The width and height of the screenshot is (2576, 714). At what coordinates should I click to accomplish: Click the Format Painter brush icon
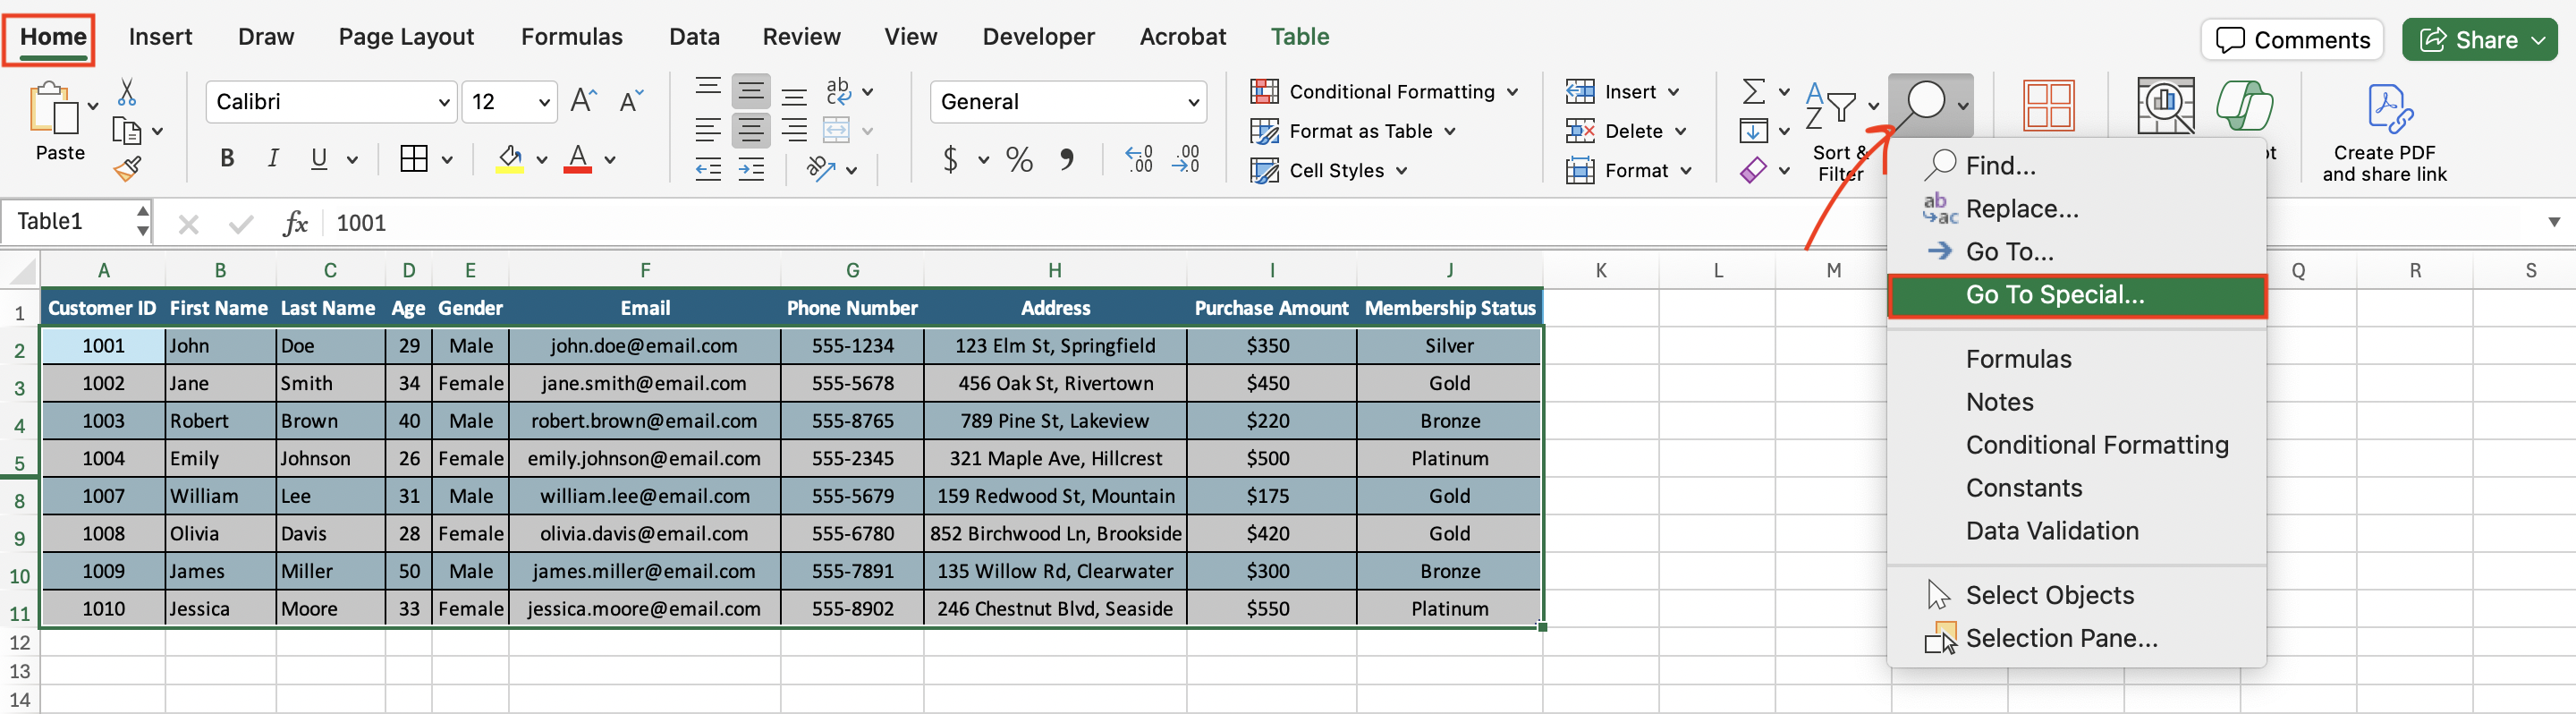click(127, 169)
